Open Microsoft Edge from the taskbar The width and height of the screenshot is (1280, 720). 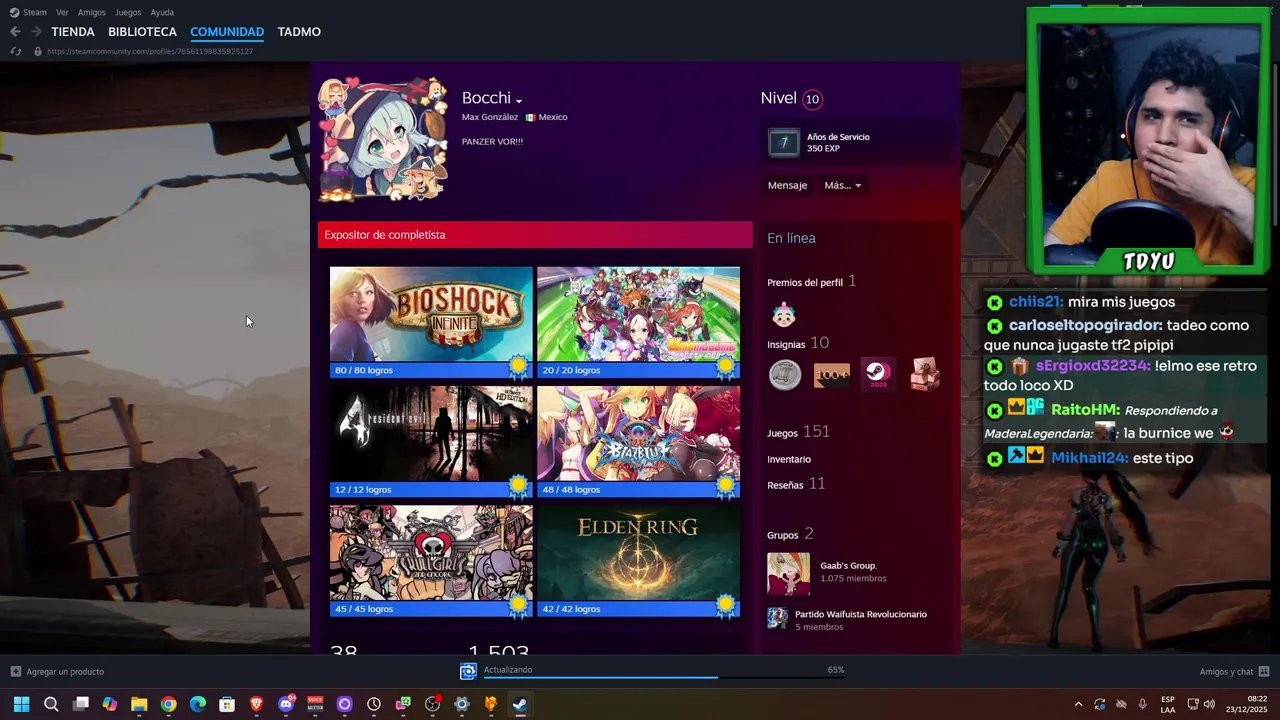(198, 704)
